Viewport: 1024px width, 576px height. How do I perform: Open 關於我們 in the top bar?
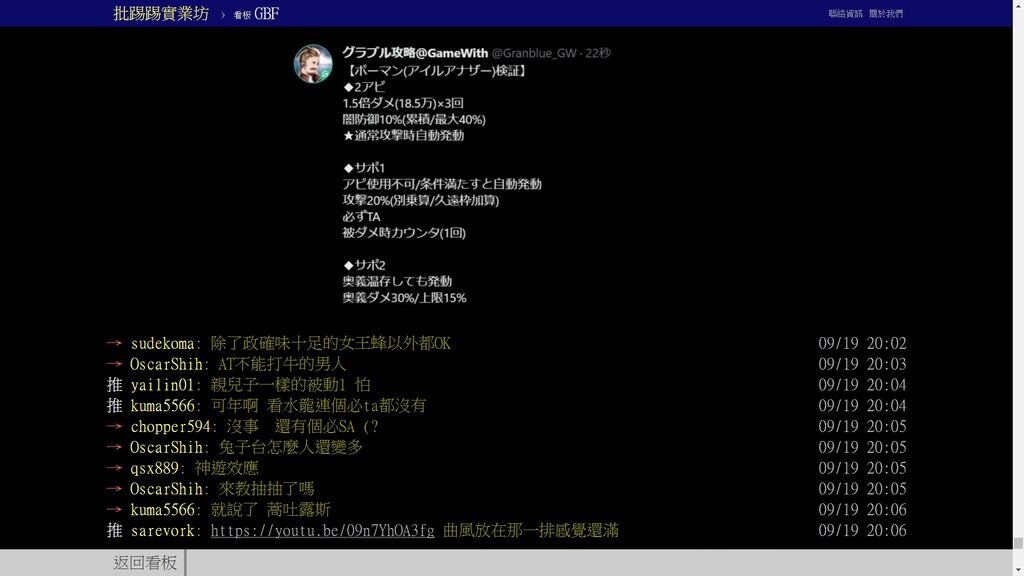(x=886, y=14)
